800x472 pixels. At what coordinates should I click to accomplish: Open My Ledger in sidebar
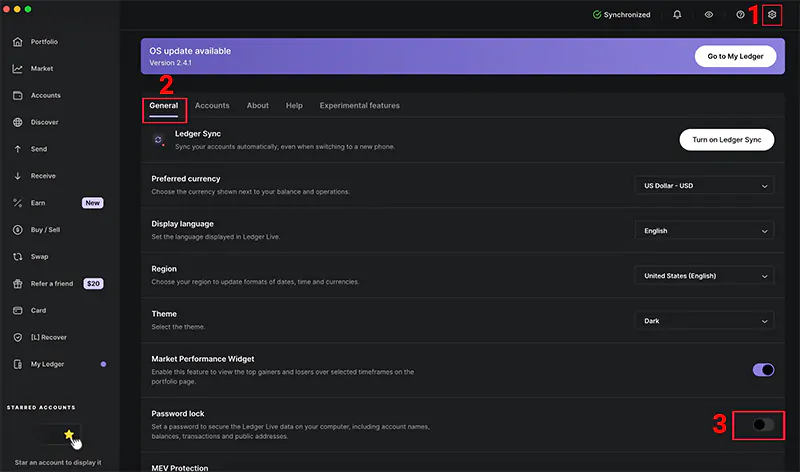[x=47, y=364]
